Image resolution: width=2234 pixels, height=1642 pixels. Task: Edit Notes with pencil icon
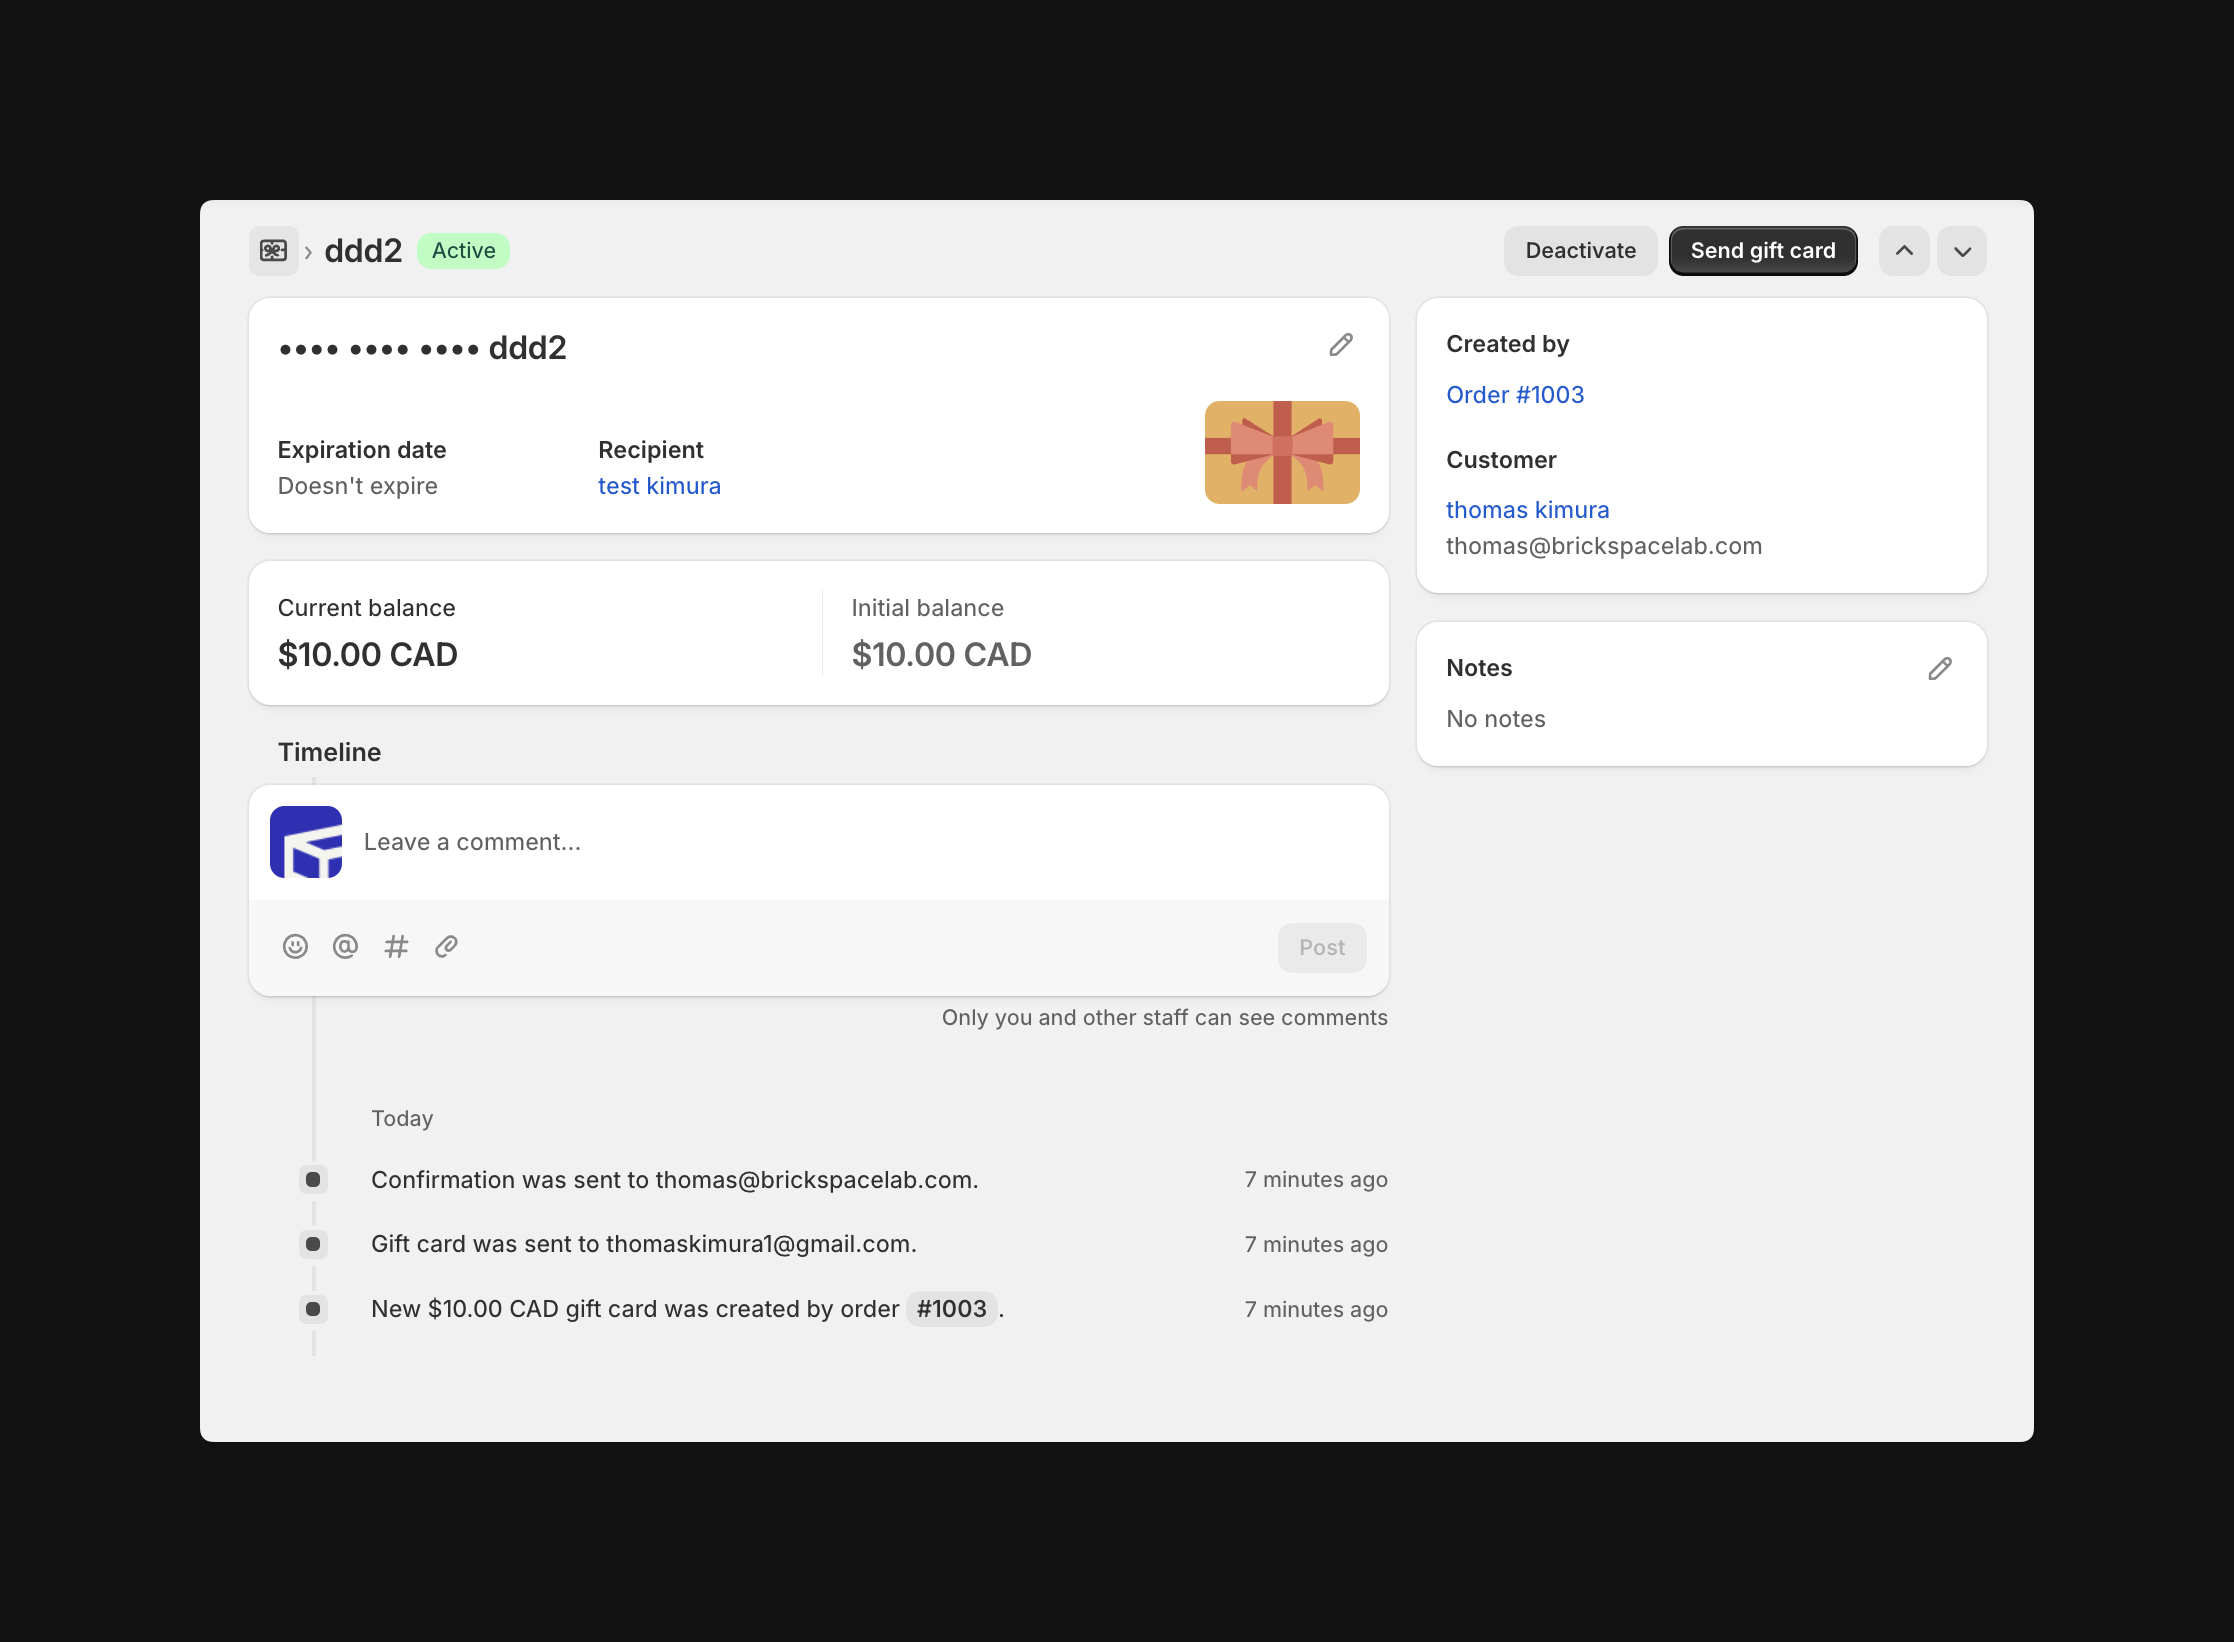pos(1939,669)
